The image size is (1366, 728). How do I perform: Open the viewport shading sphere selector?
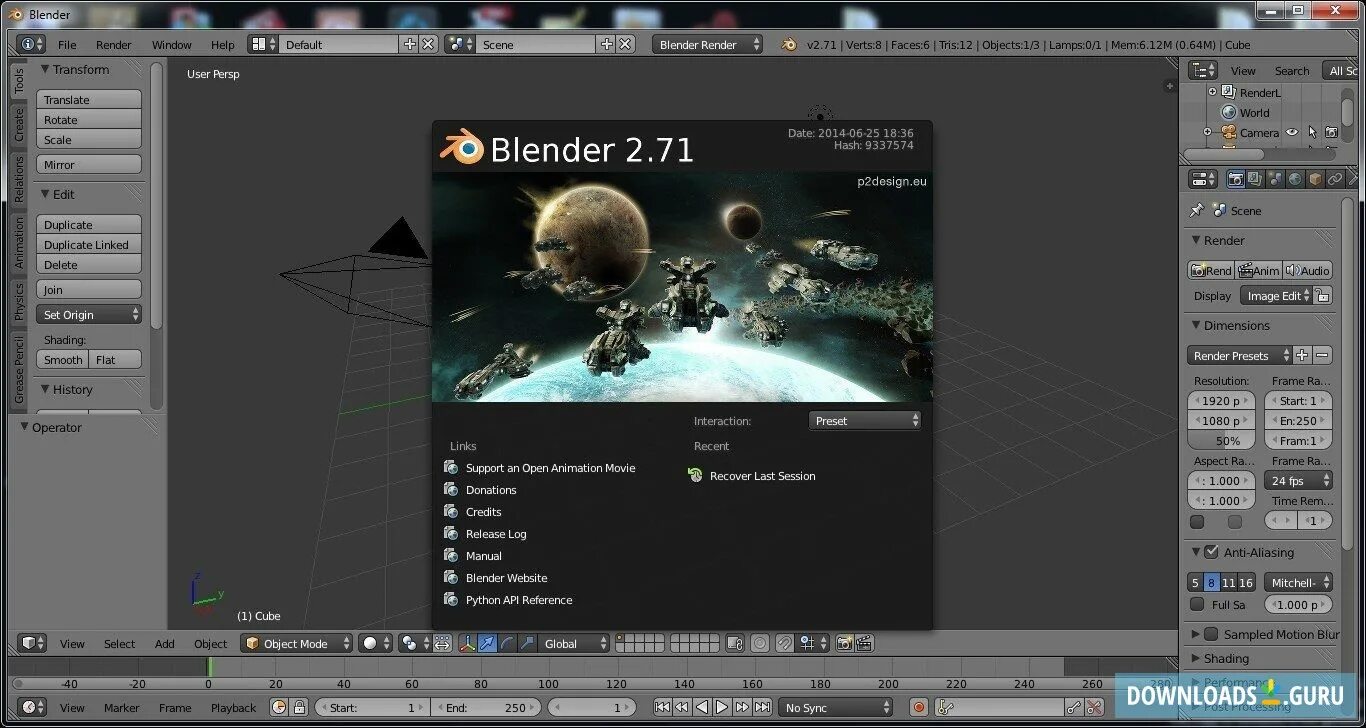tap(376, 643)
